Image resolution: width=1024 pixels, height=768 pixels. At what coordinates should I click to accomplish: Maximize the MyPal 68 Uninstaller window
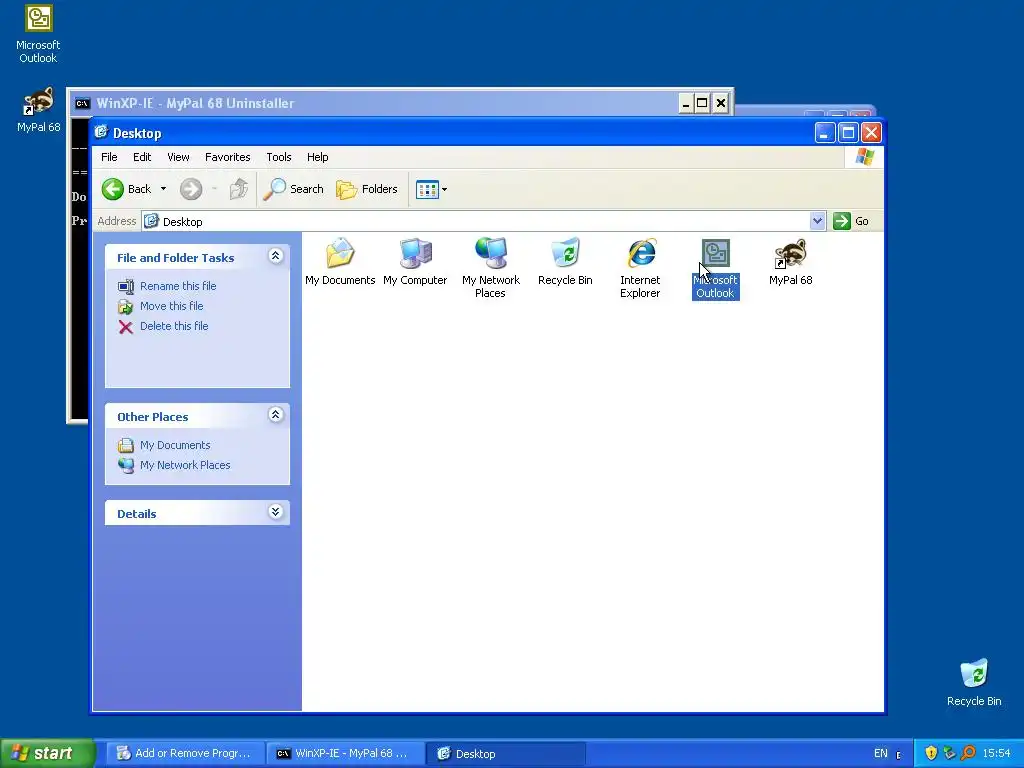click(703, 103)
